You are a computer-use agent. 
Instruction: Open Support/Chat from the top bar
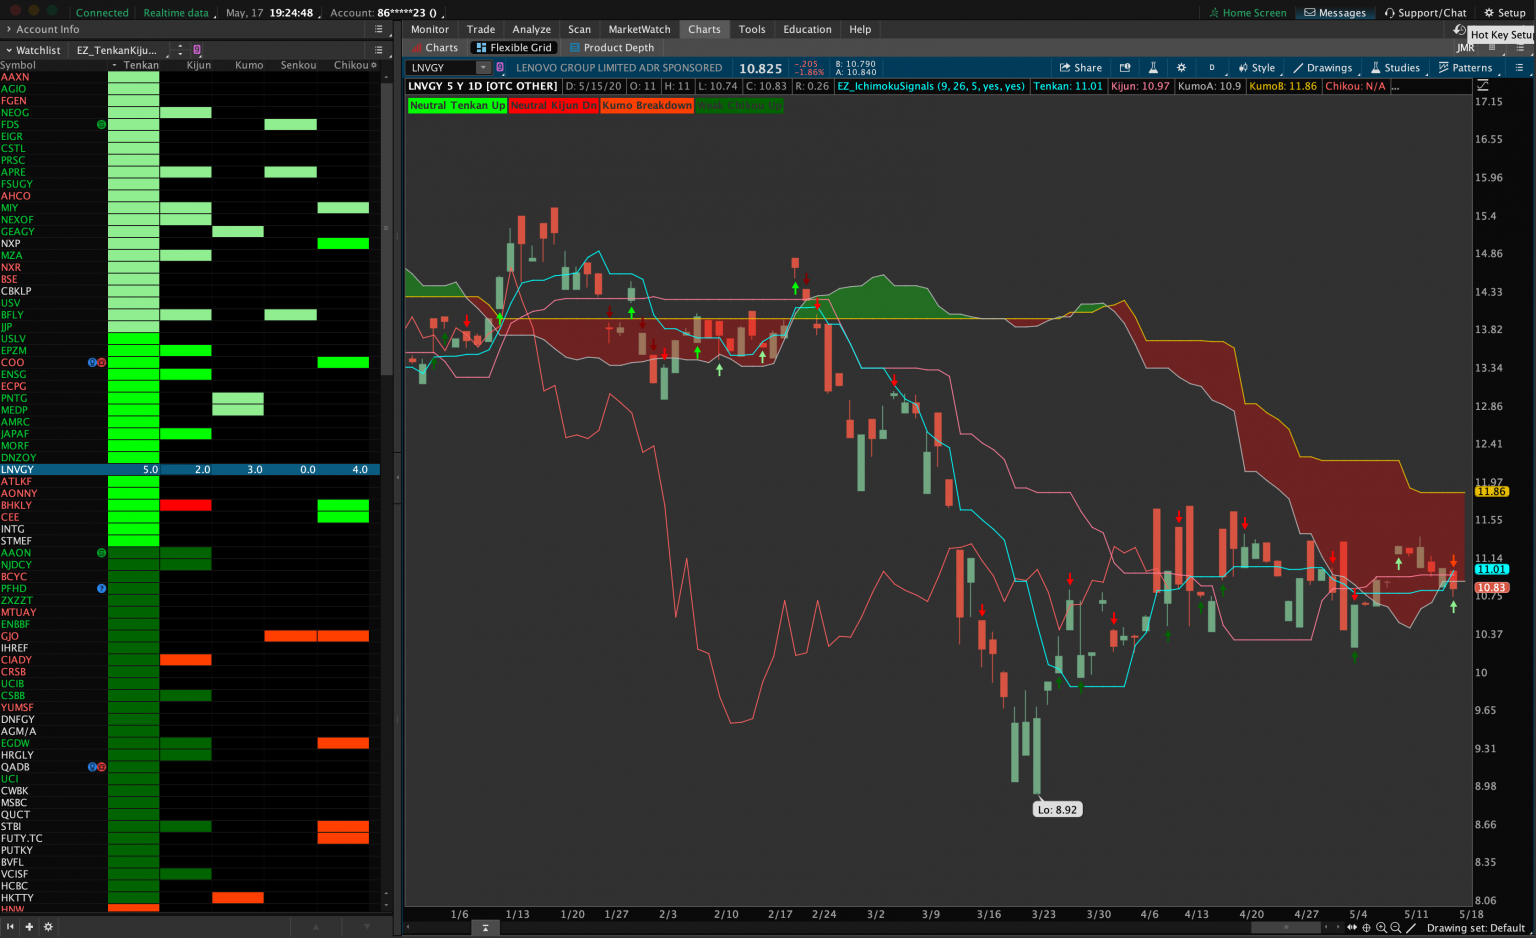[x=1426, y=12]
